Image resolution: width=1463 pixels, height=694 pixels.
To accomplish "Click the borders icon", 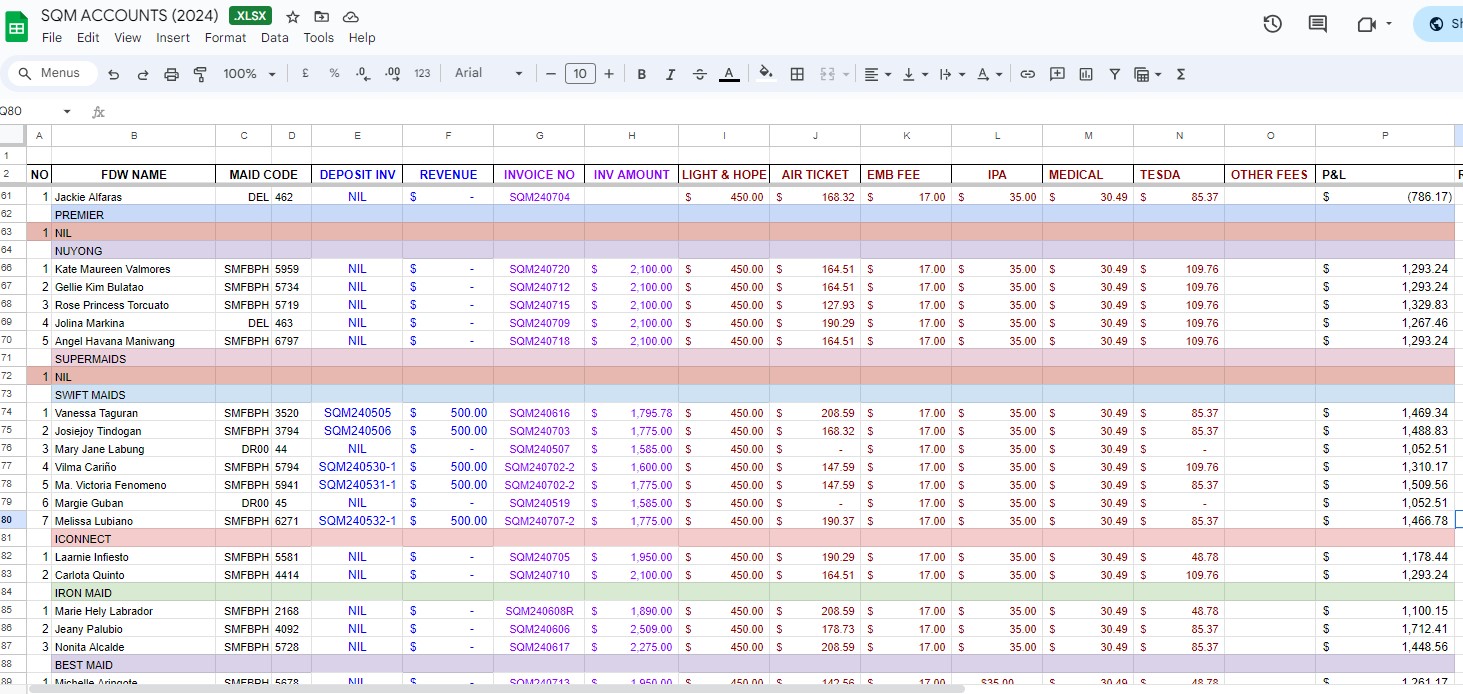I will 797,74.
